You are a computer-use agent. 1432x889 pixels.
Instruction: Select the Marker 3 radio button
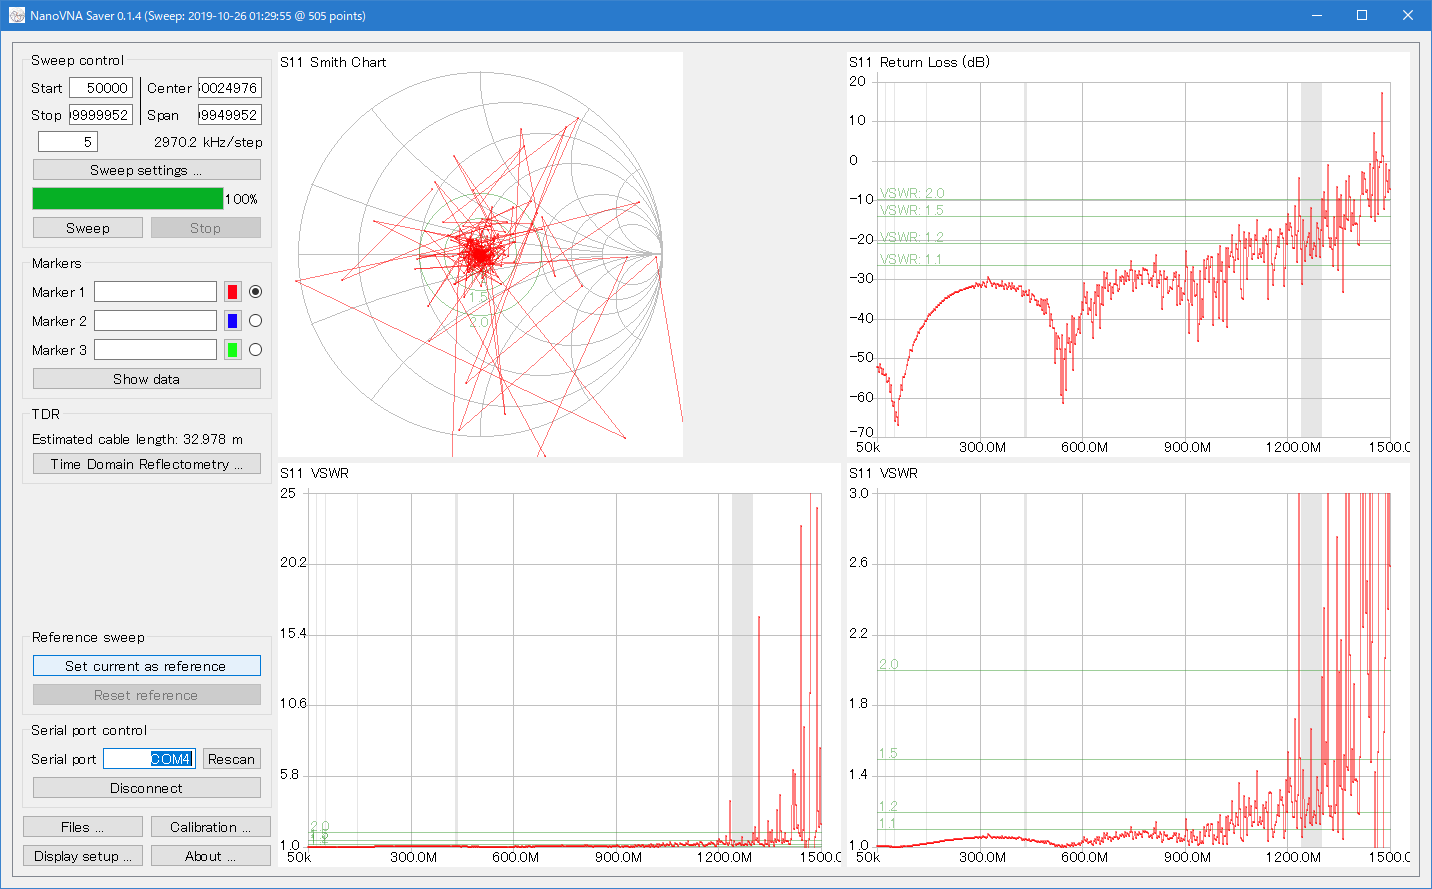pyautogui.click(x=256, y=350)
